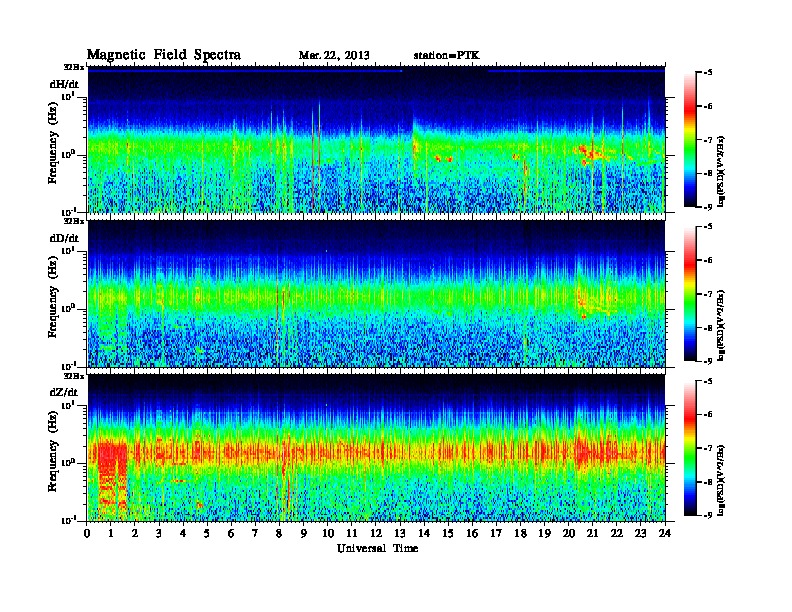Click the hour 7 tick label on the time axis
The width and height of the screenshot is (792, 612).
tap(255, 534)
